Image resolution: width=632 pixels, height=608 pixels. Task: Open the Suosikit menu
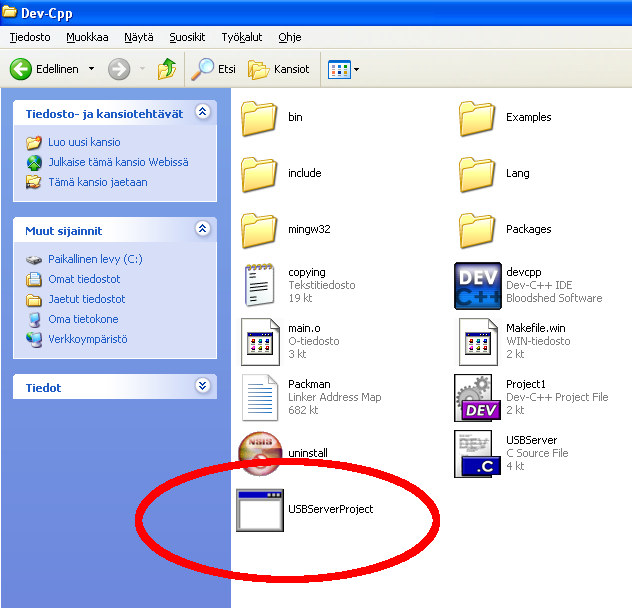point(187,37)
